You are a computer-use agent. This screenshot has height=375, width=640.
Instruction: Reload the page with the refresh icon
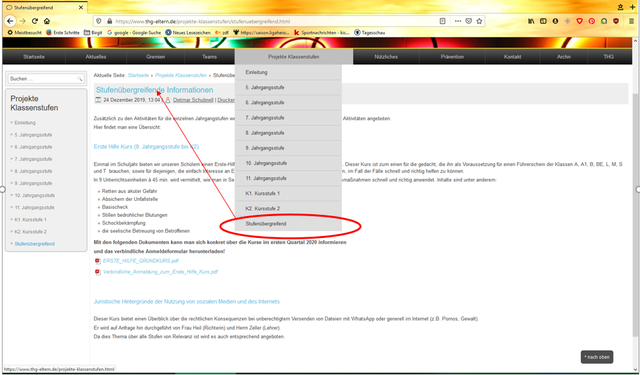35,21
